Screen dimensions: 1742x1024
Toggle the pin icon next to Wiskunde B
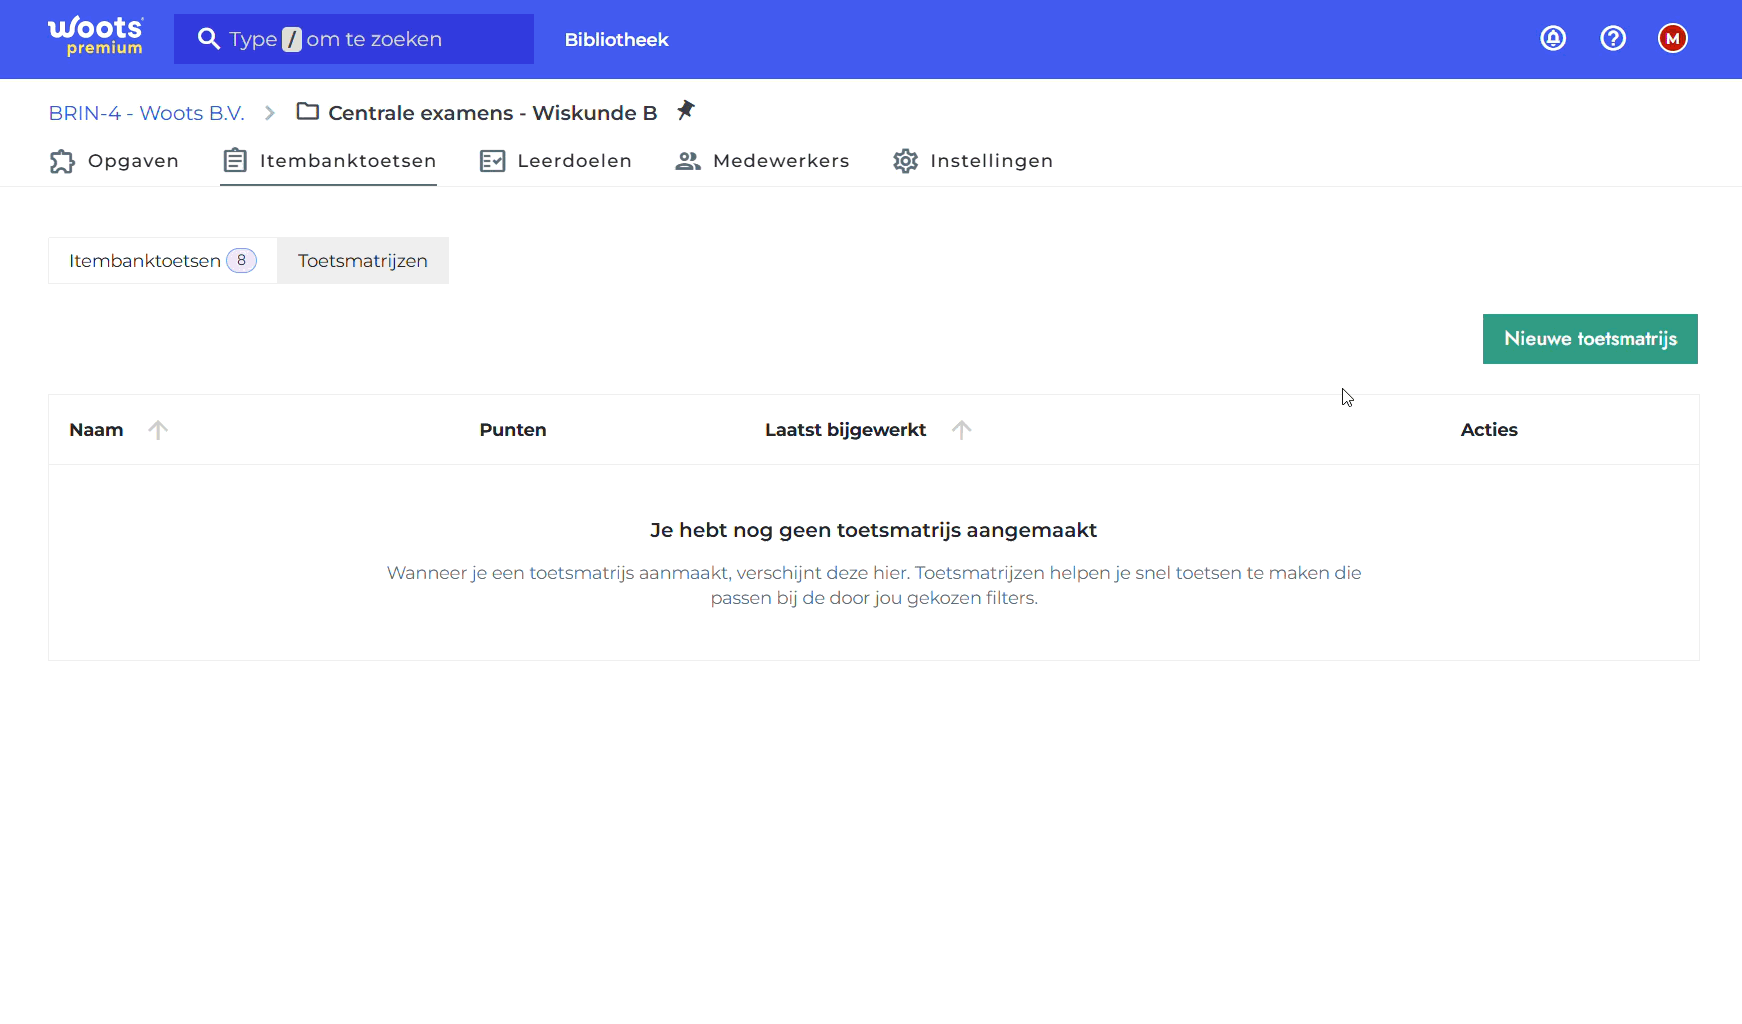tap(685, 110)
